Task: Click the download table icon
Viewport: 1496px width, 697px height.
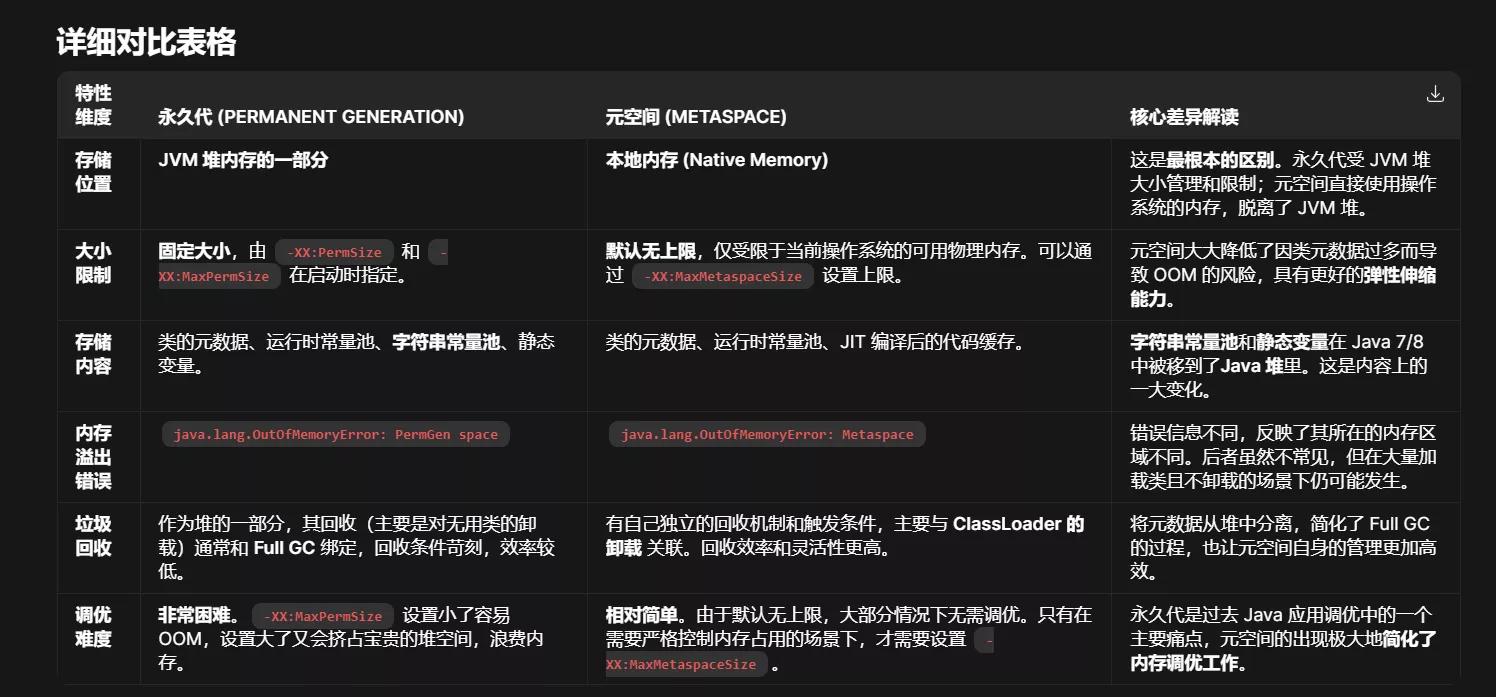Action: 1435,94
